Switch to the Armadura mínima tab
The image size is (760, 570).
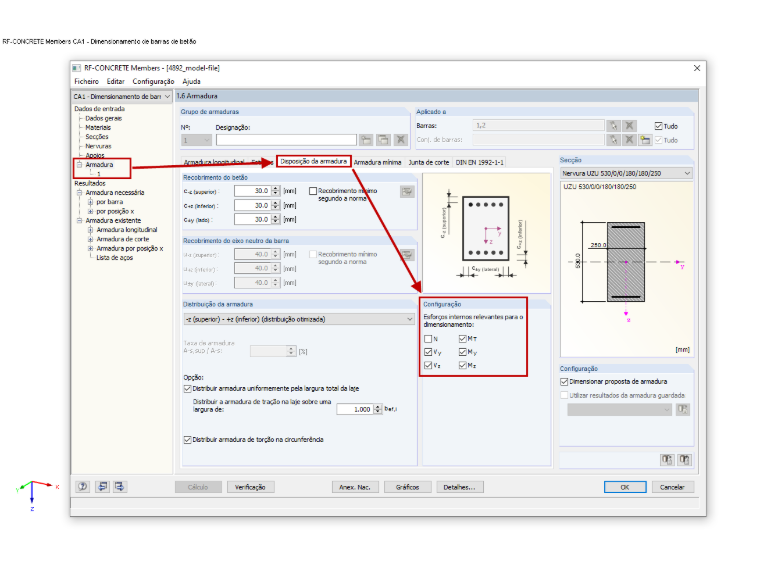pyautogui.click(x=378, y=162)
